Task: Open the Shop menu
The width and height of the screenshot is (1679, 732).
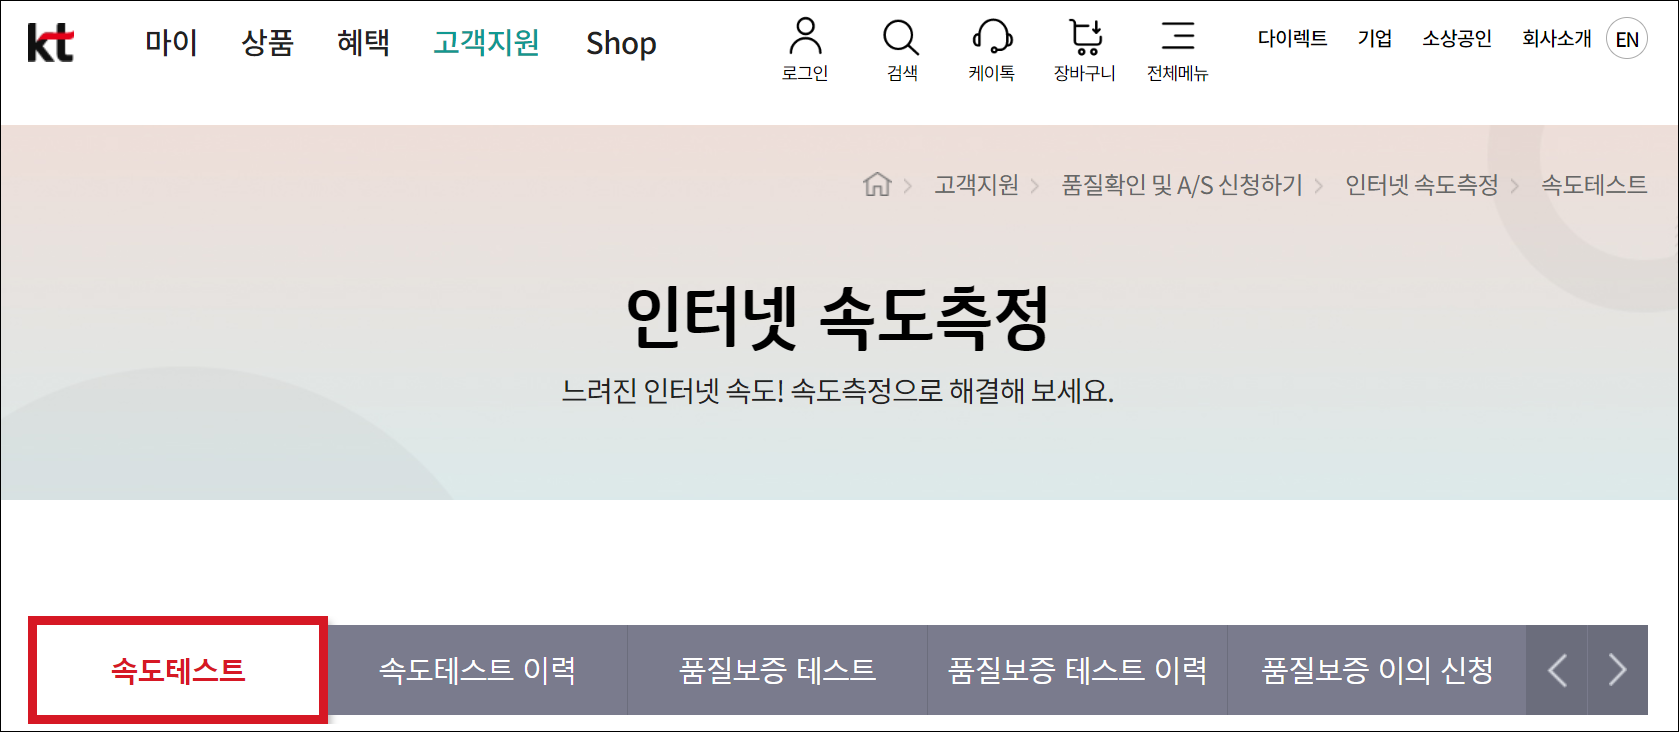Action: pyautogui.click(x=621, y=43)
